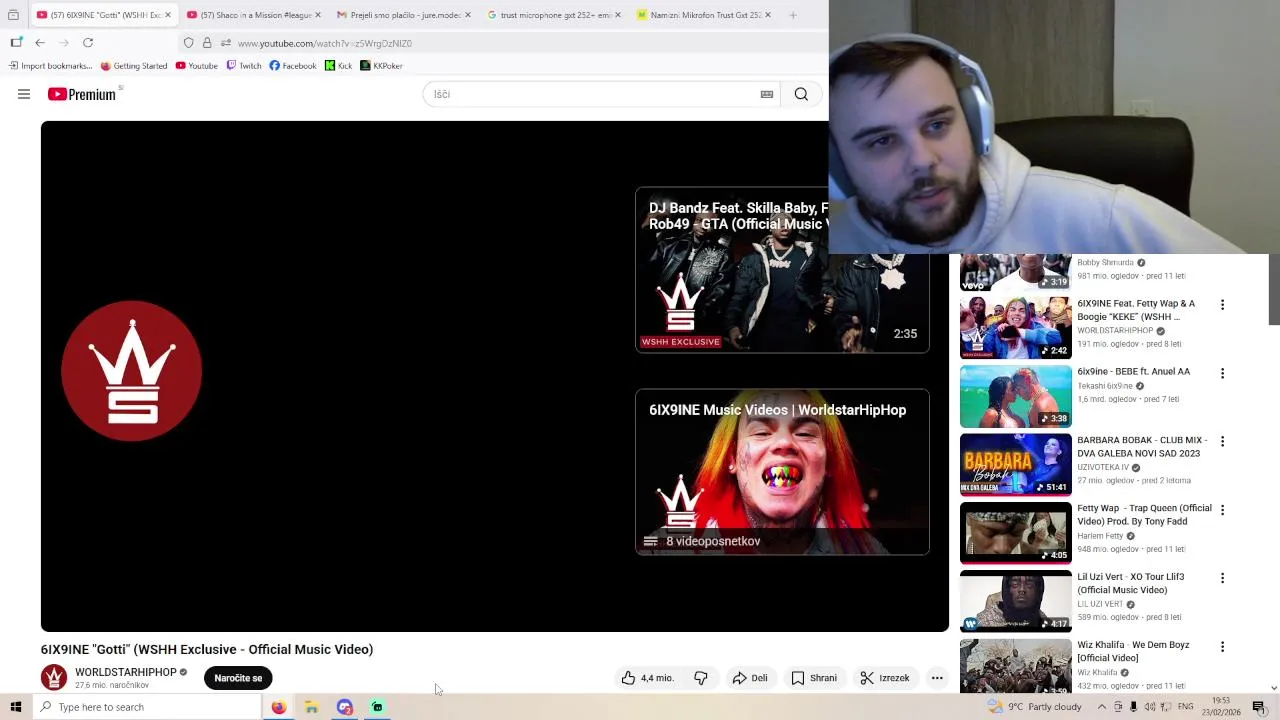Open the Firefox tab overview icon
Image resolution: width=1280 pixels, height=720 pixels.
(13, 15)
